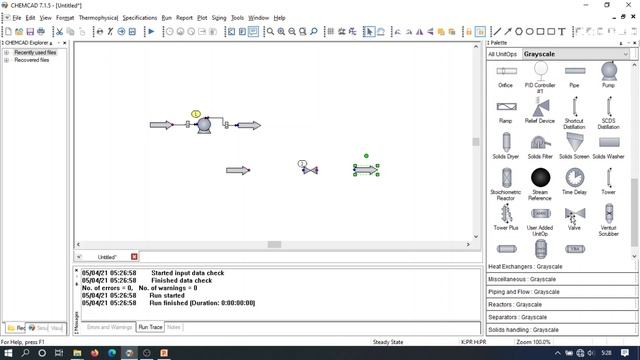Open the Specifications menu
The image size is (640, 360).
pyautogui.click(x=140, y=18)
